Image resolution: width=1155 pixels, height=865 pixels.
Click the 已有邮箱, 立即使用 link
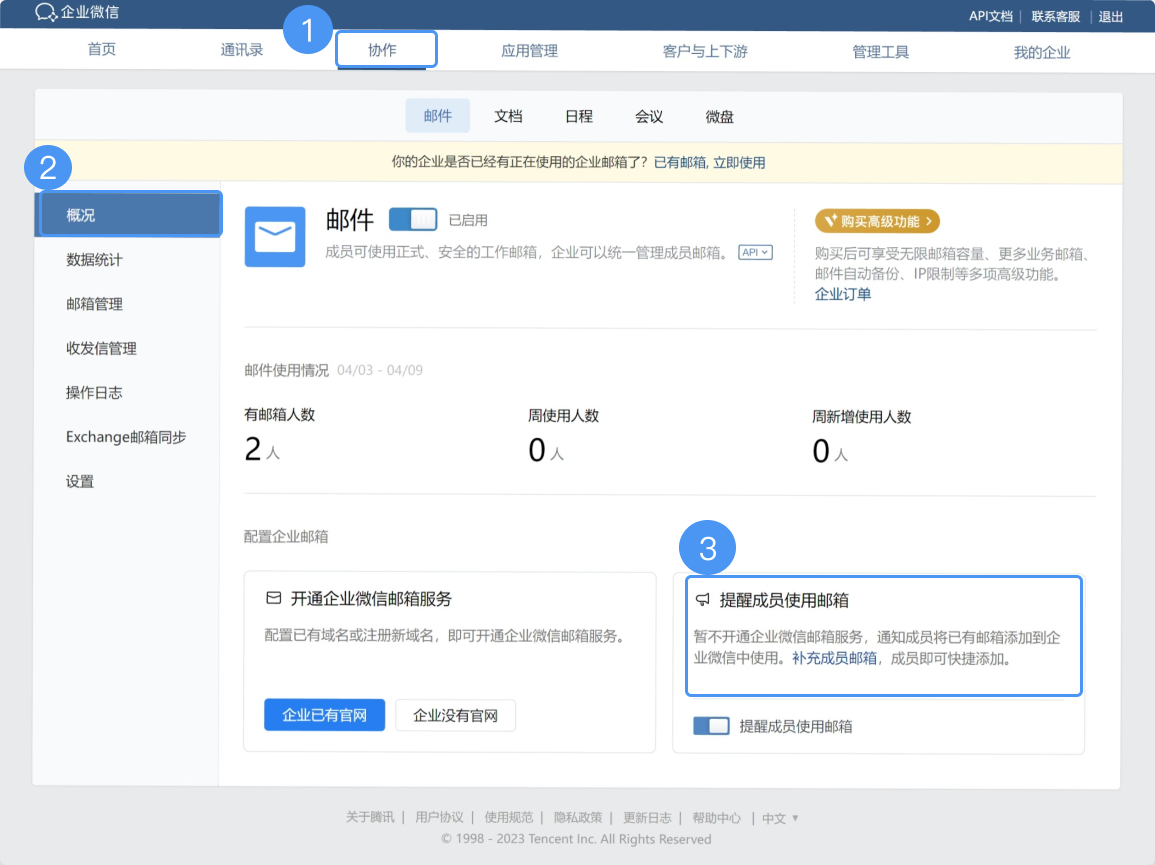point(709,162)
